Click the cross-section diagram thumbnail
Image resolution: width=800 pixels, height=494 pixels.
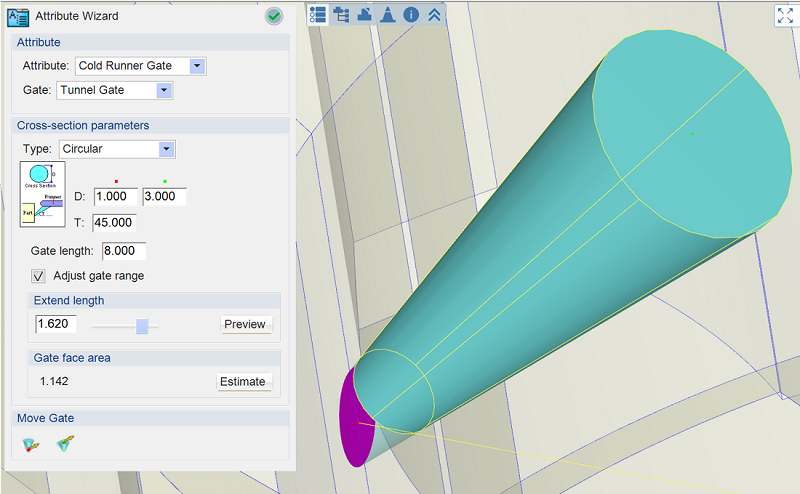coord(43,194)
